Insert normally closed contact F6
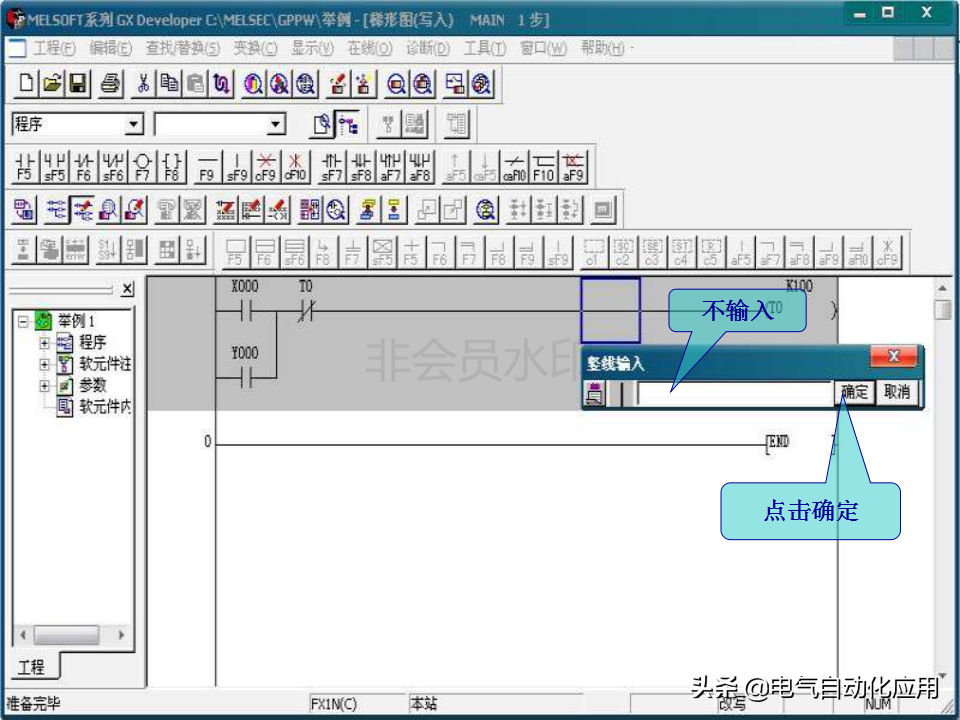 pyautogui.click(x=84, y=167)
